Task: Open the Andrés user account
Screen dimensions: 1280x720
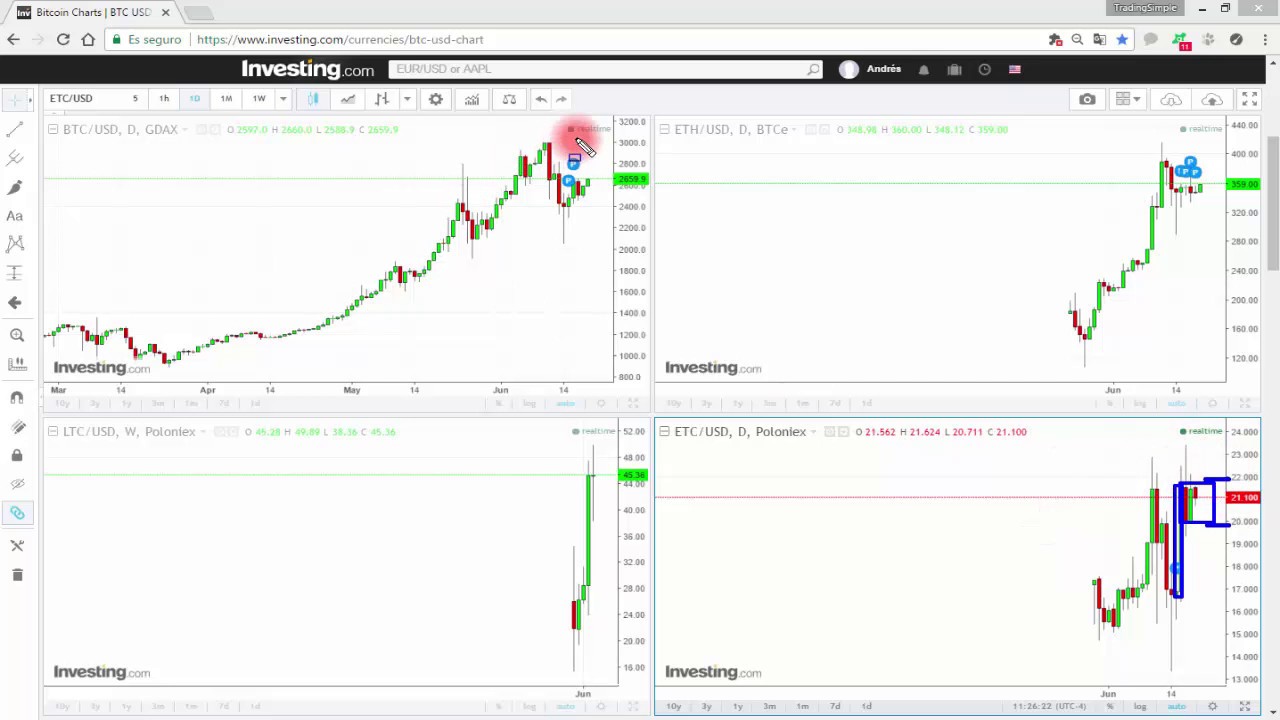Action: point(870,69)
